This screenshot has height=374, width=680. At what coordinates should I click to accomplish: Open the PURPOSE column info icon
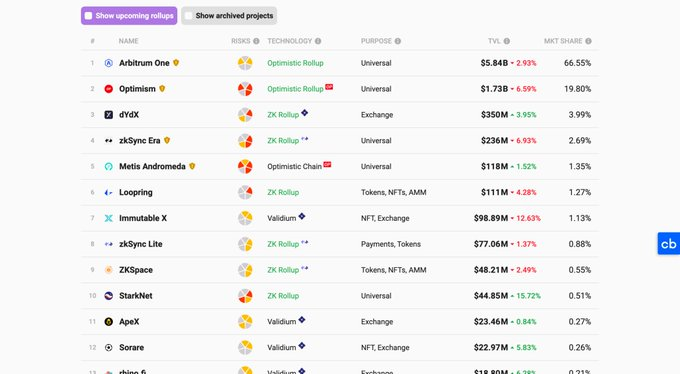(x=398, y=41)
